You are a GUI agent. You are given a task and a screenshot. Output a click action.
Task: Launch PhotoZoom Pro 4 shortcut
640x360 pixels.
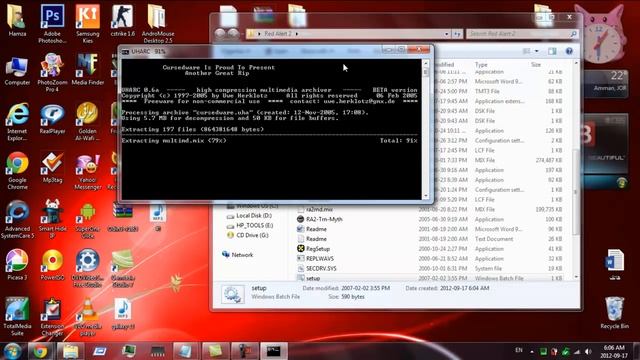pos(52,72)
